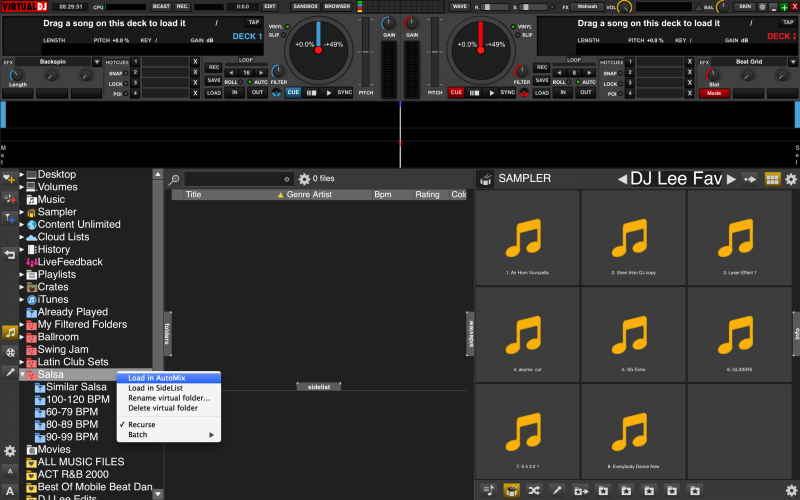Open browser options gear next to file count

coord(304,179)
